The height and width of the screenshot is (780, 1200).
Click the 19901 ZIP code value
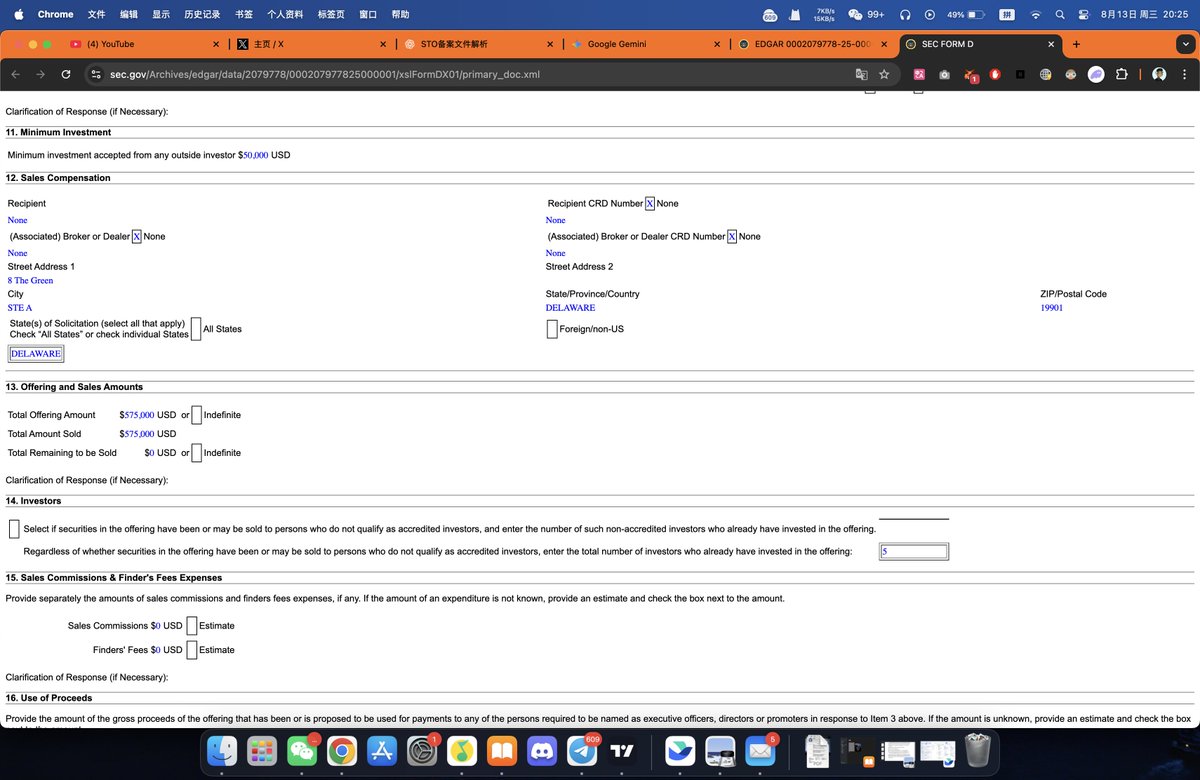[1051, 308]
